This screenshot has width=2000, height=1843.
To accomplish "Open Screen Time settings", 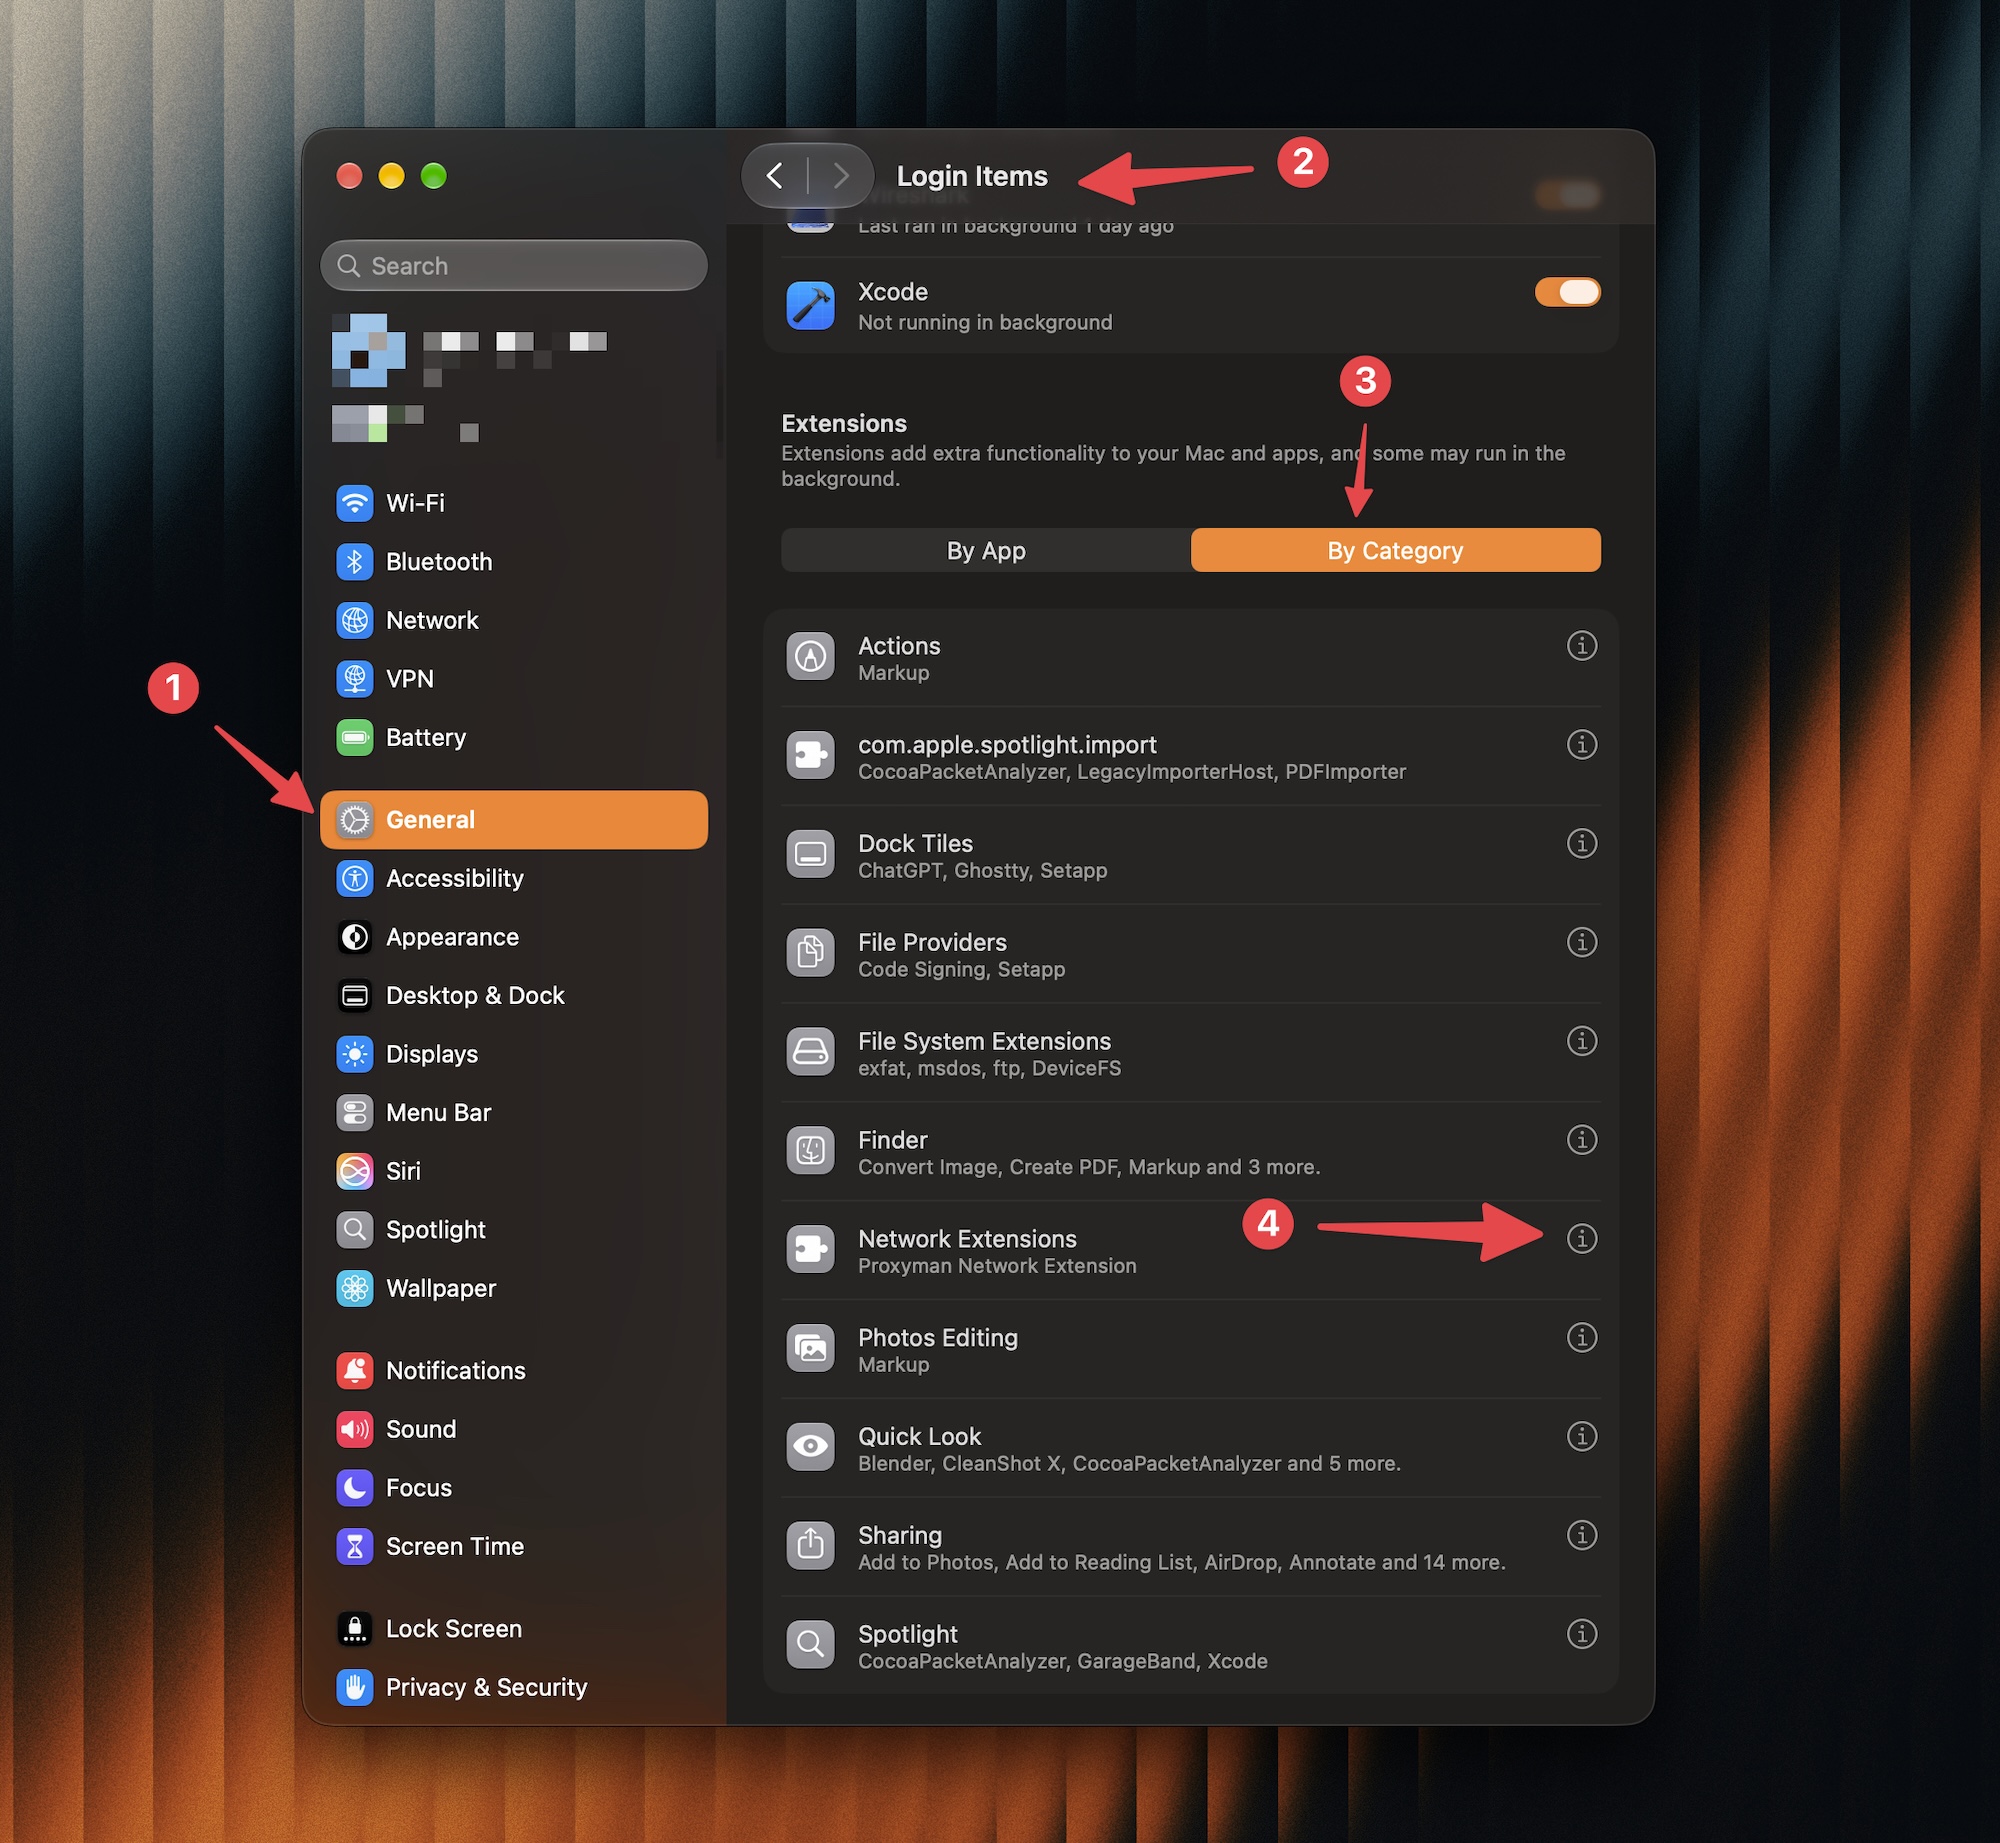I will tap(513, 1546).
